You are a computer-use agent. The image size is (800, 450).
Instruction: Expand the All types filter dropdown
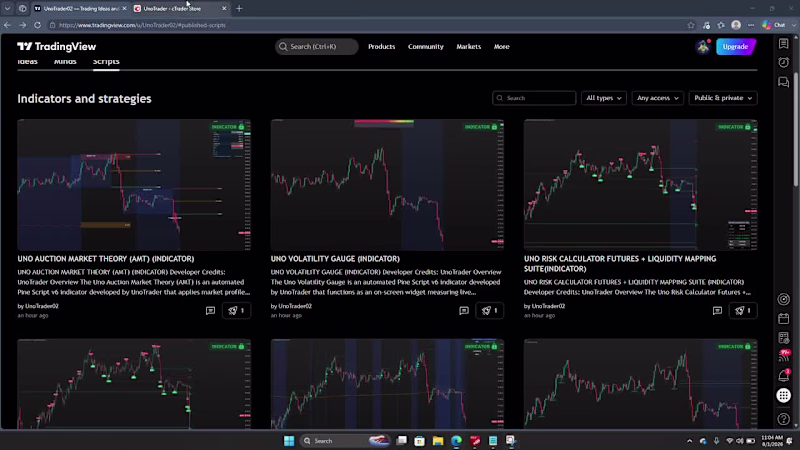(x=604, y=98)
